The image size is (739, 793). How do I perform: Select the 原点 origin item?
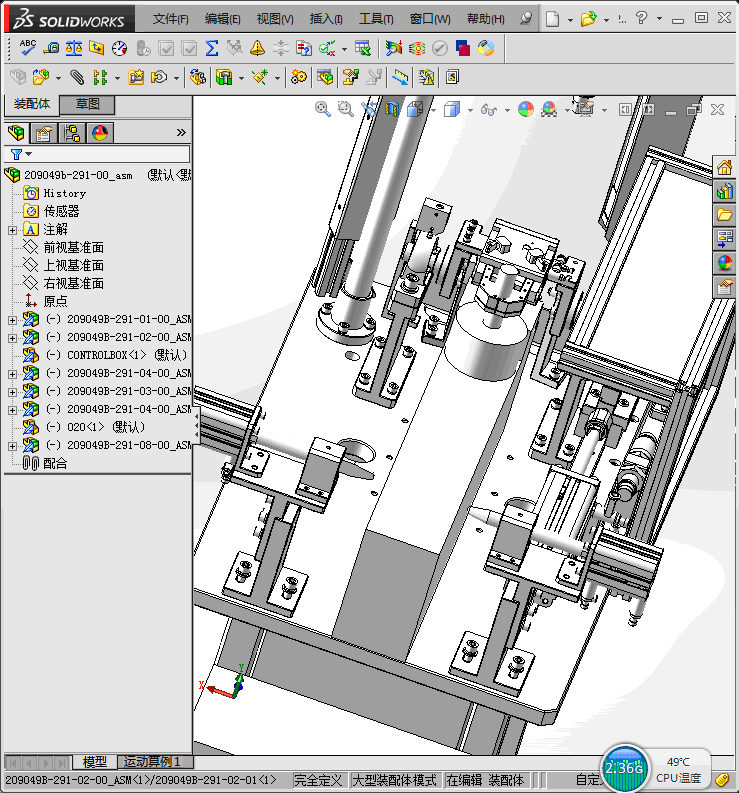pos(55,301)
